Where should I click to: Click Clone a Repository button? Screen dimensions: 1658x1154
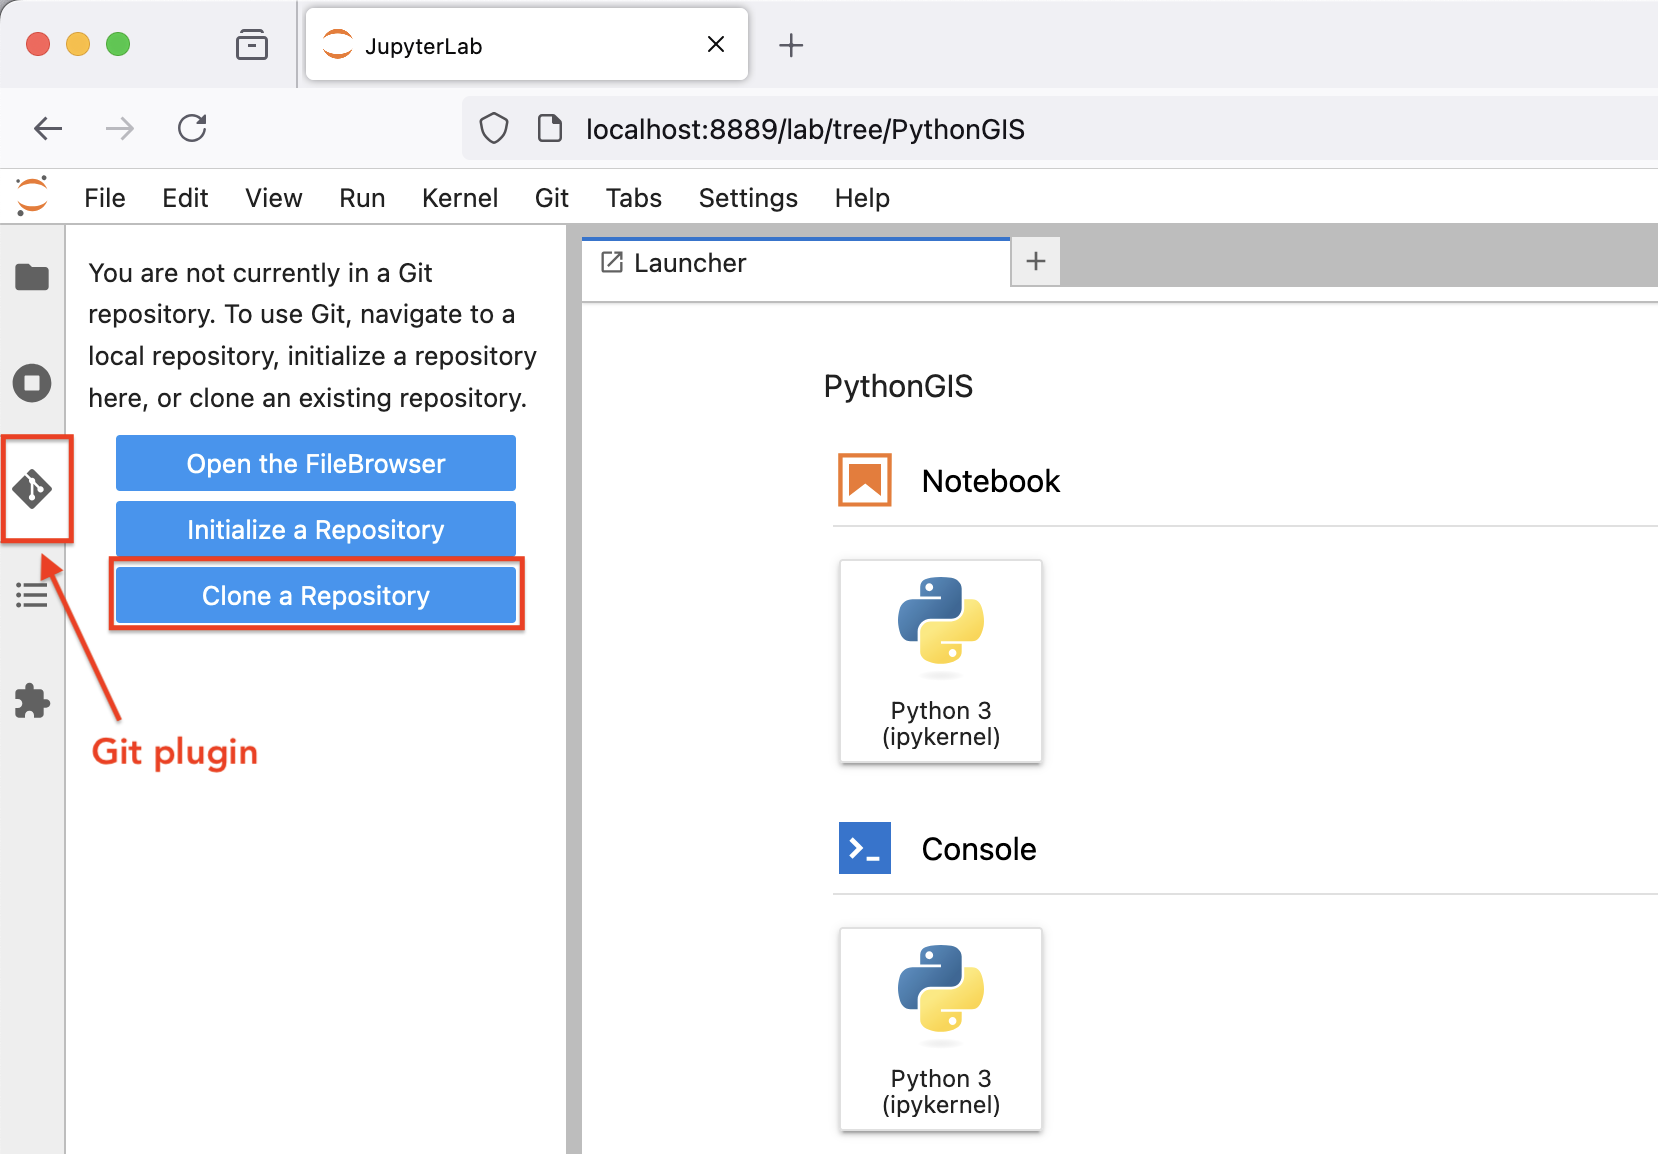(x=316, y=595)
